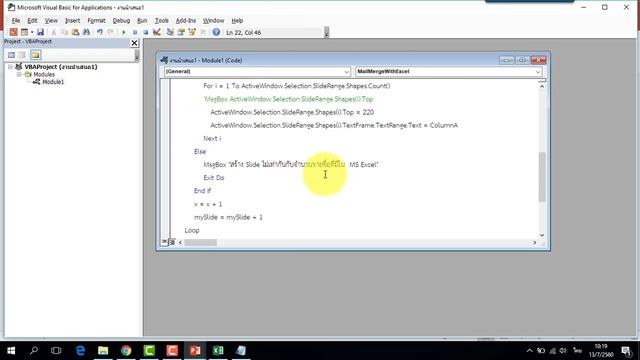Screen dimensions: 640x360
Task: Open Google Chrome from taskbar
Action: tap(126, 351)
